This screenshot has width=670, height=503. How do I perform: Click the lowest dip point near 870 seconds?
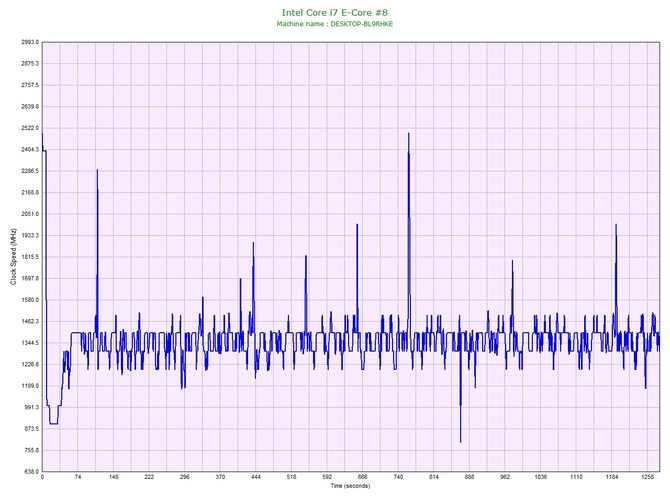click(461, 442)
